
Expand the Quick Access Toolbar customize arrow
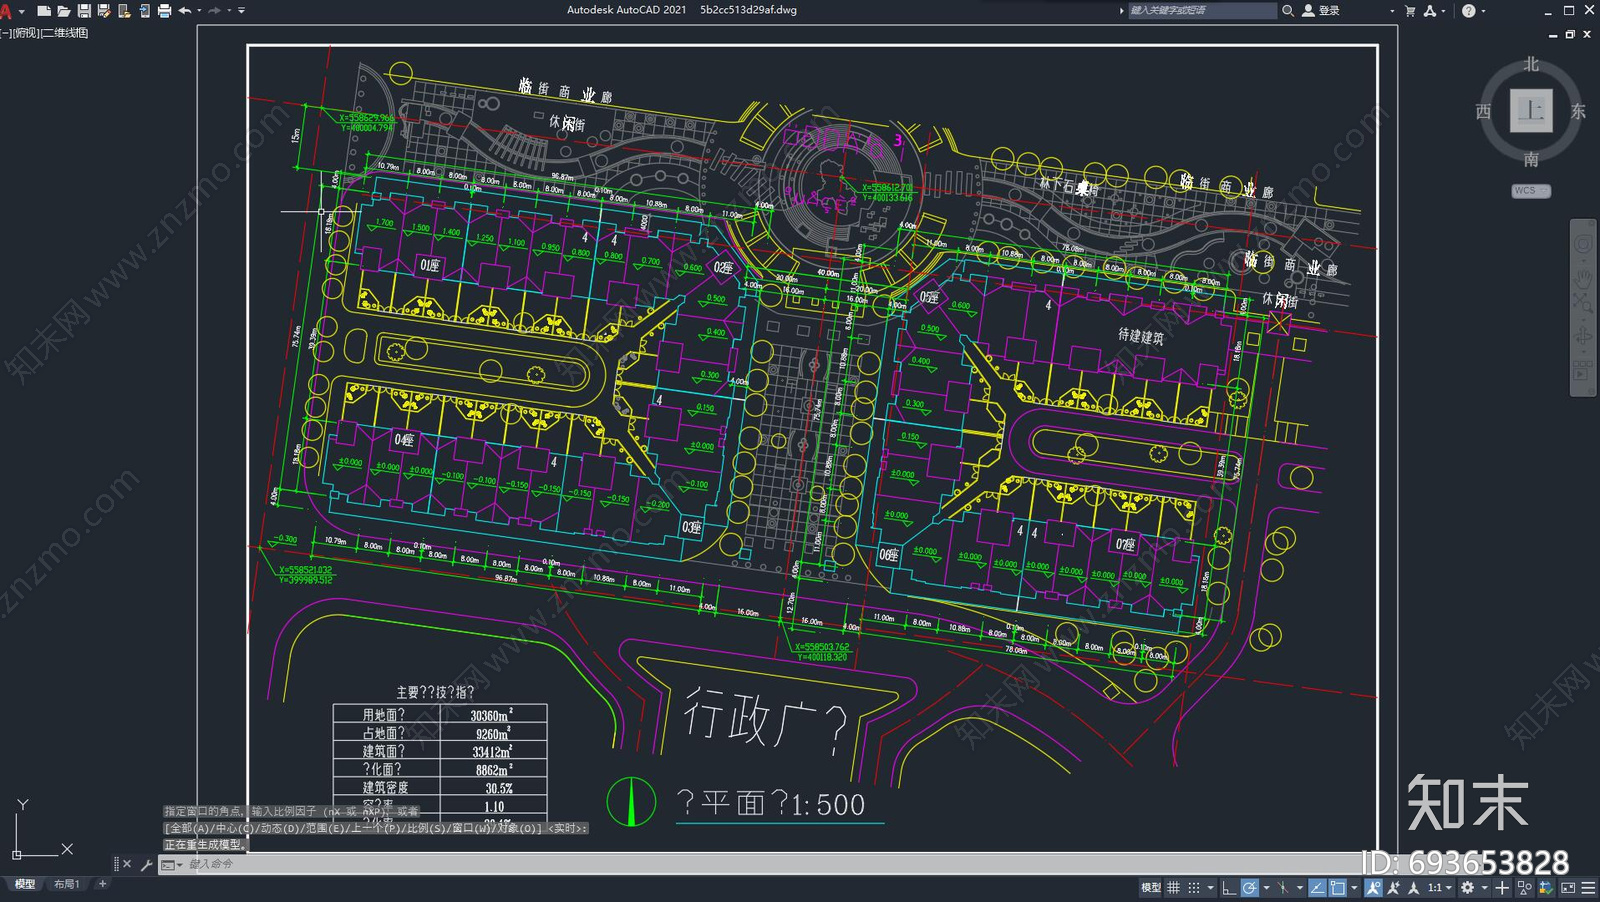point(242,10)
